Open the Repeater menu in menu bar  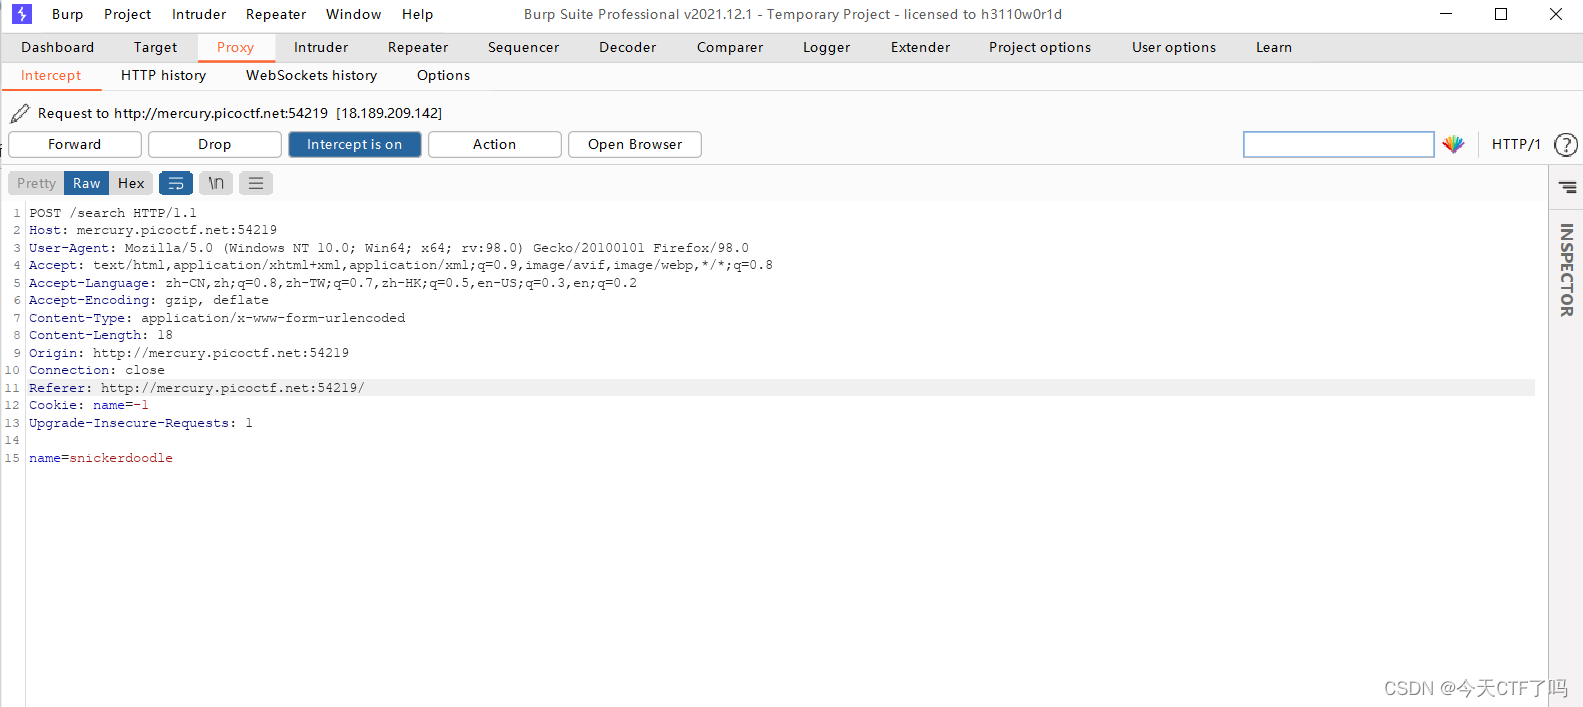276,14
